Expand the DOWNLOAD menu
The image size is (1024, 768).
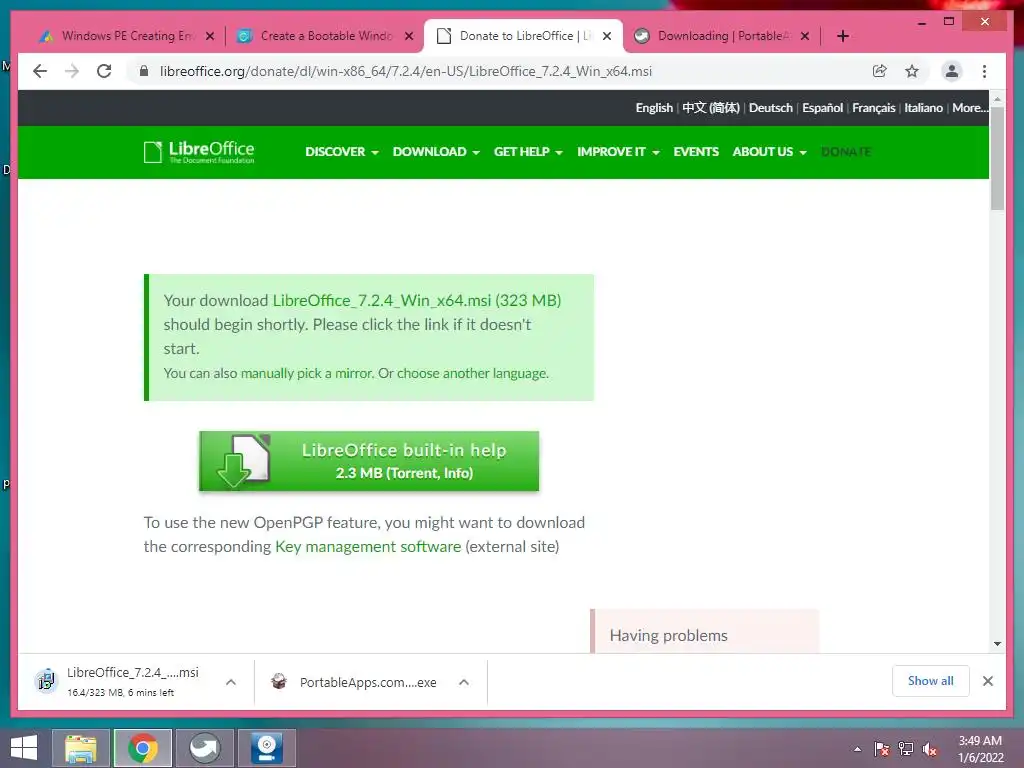(436, 152)
